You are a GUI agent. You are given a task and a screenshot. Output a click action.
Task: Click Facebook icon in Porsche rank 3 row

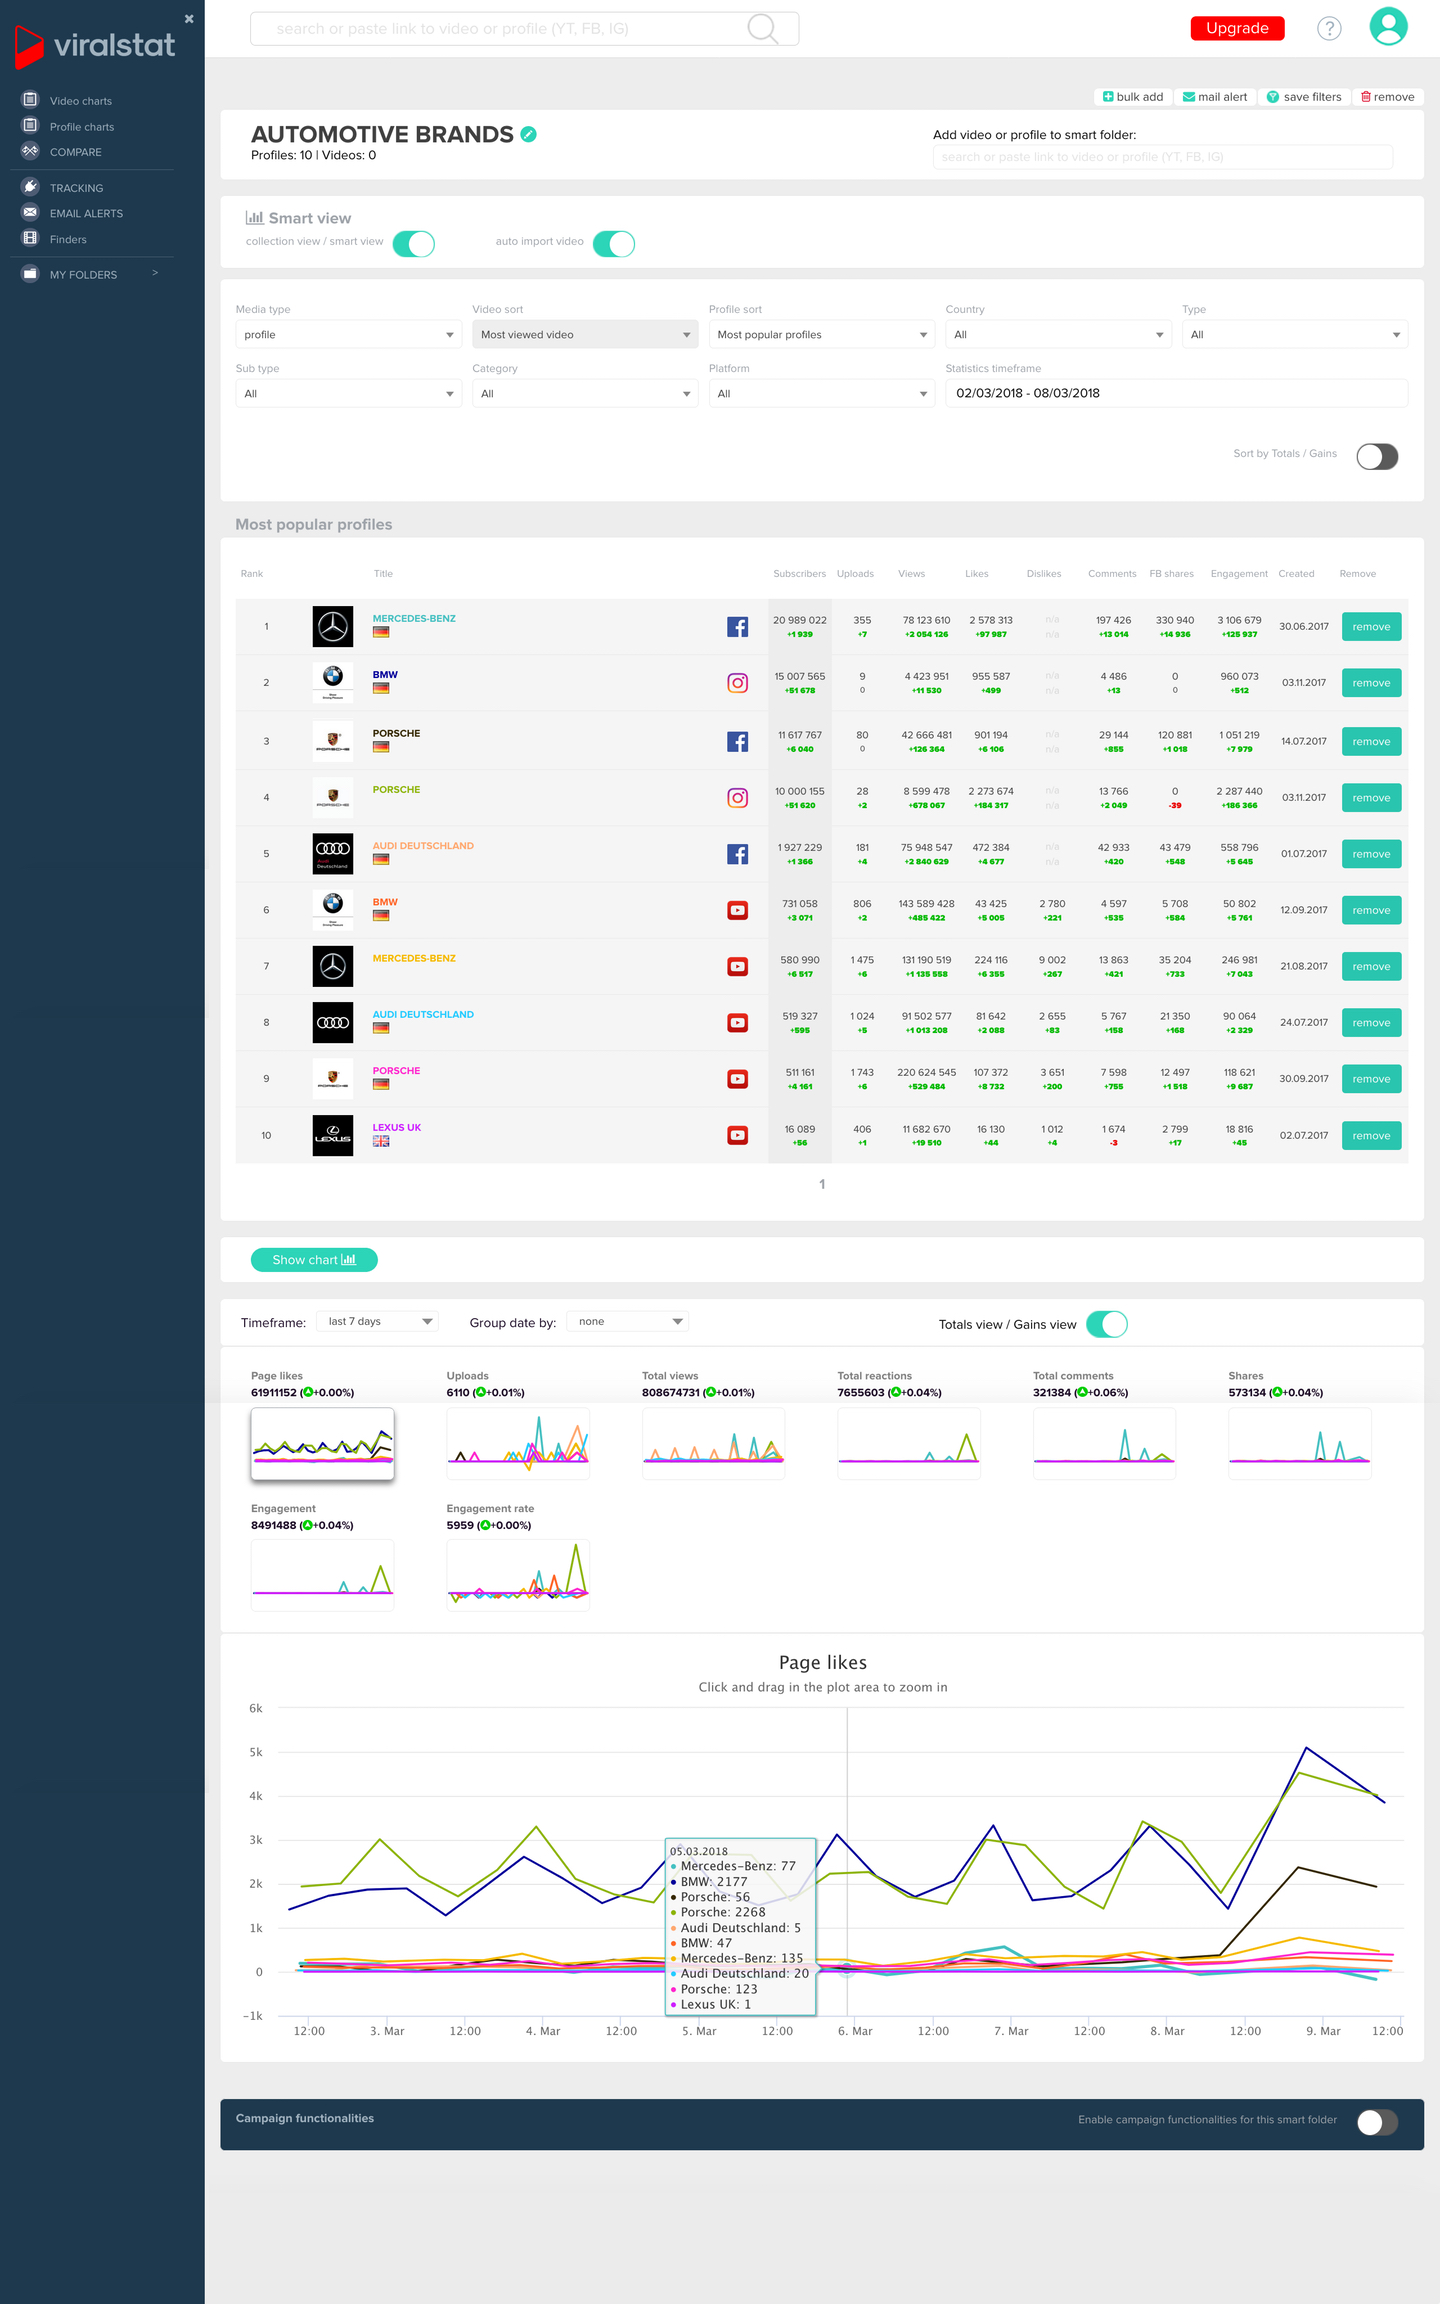click(x=737, y=742)
